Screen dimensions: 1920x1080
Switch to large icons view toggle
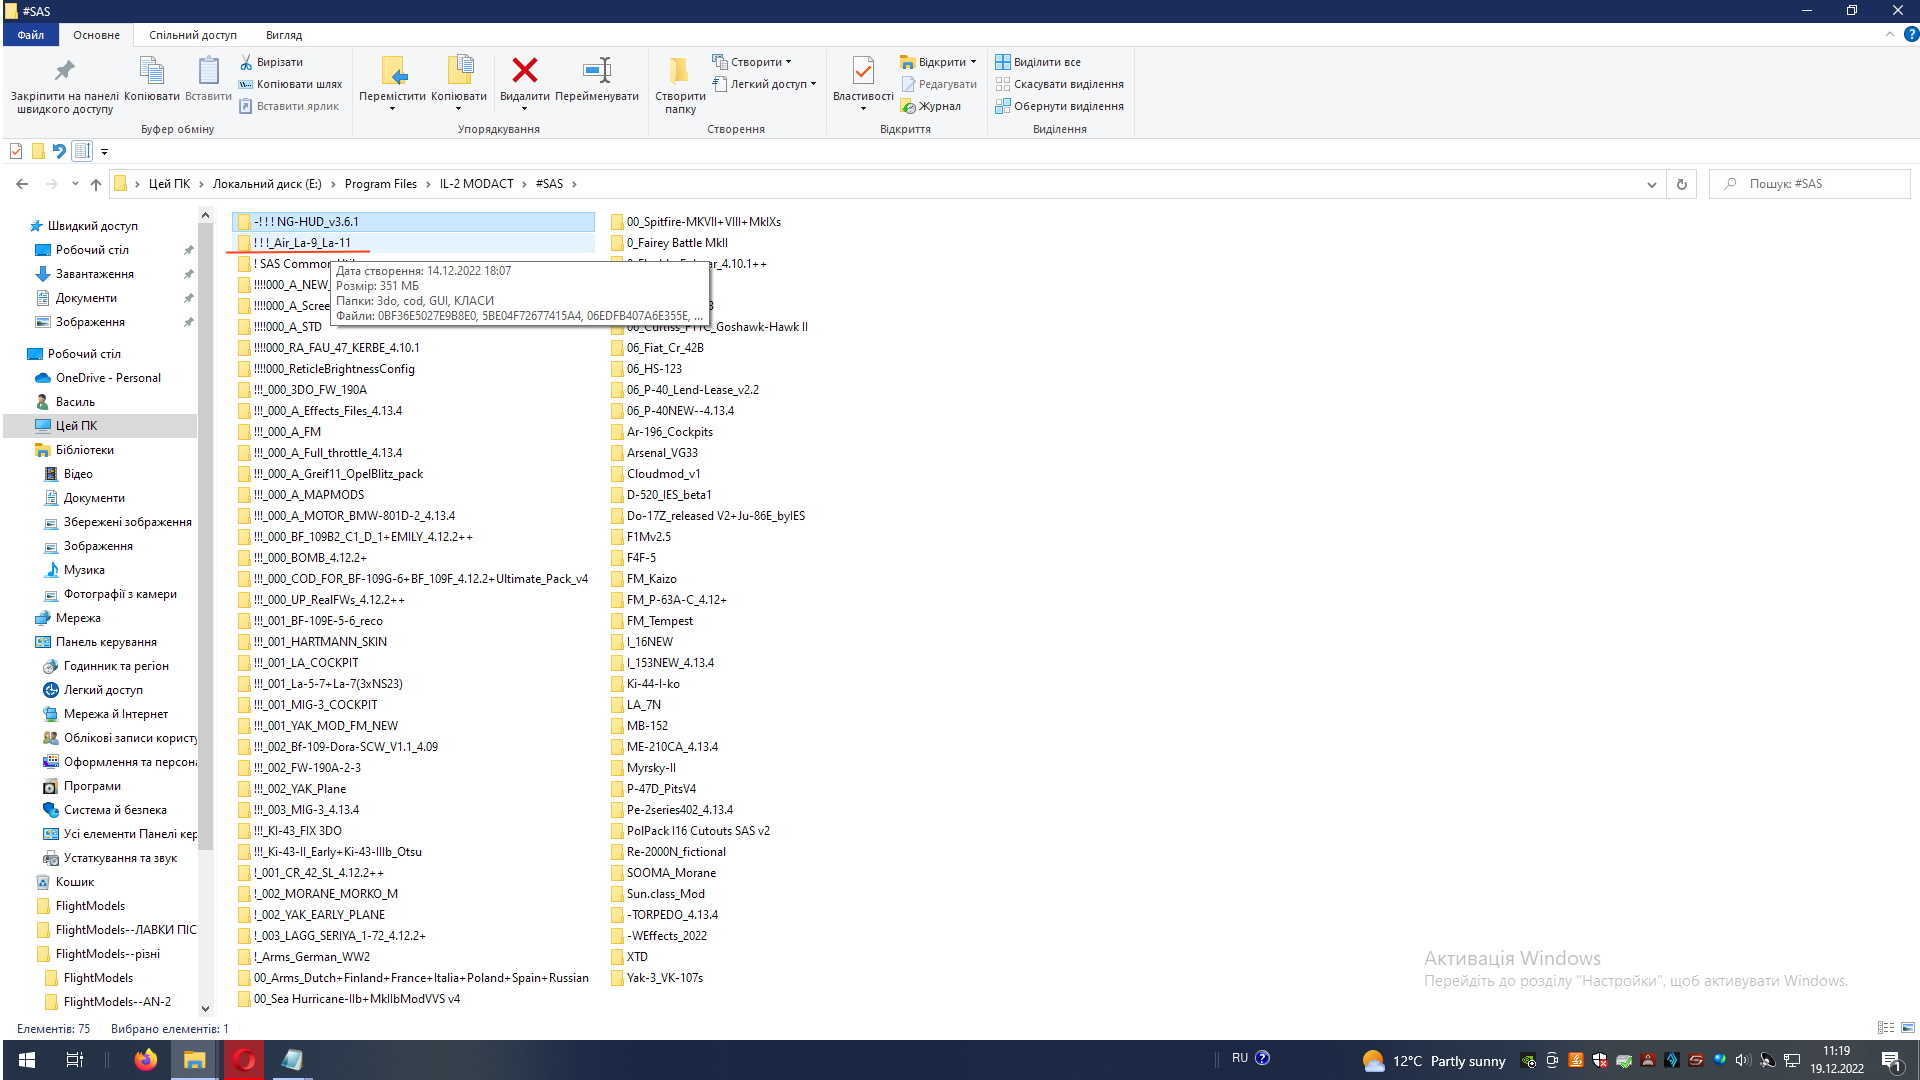click(1907, 1028)
